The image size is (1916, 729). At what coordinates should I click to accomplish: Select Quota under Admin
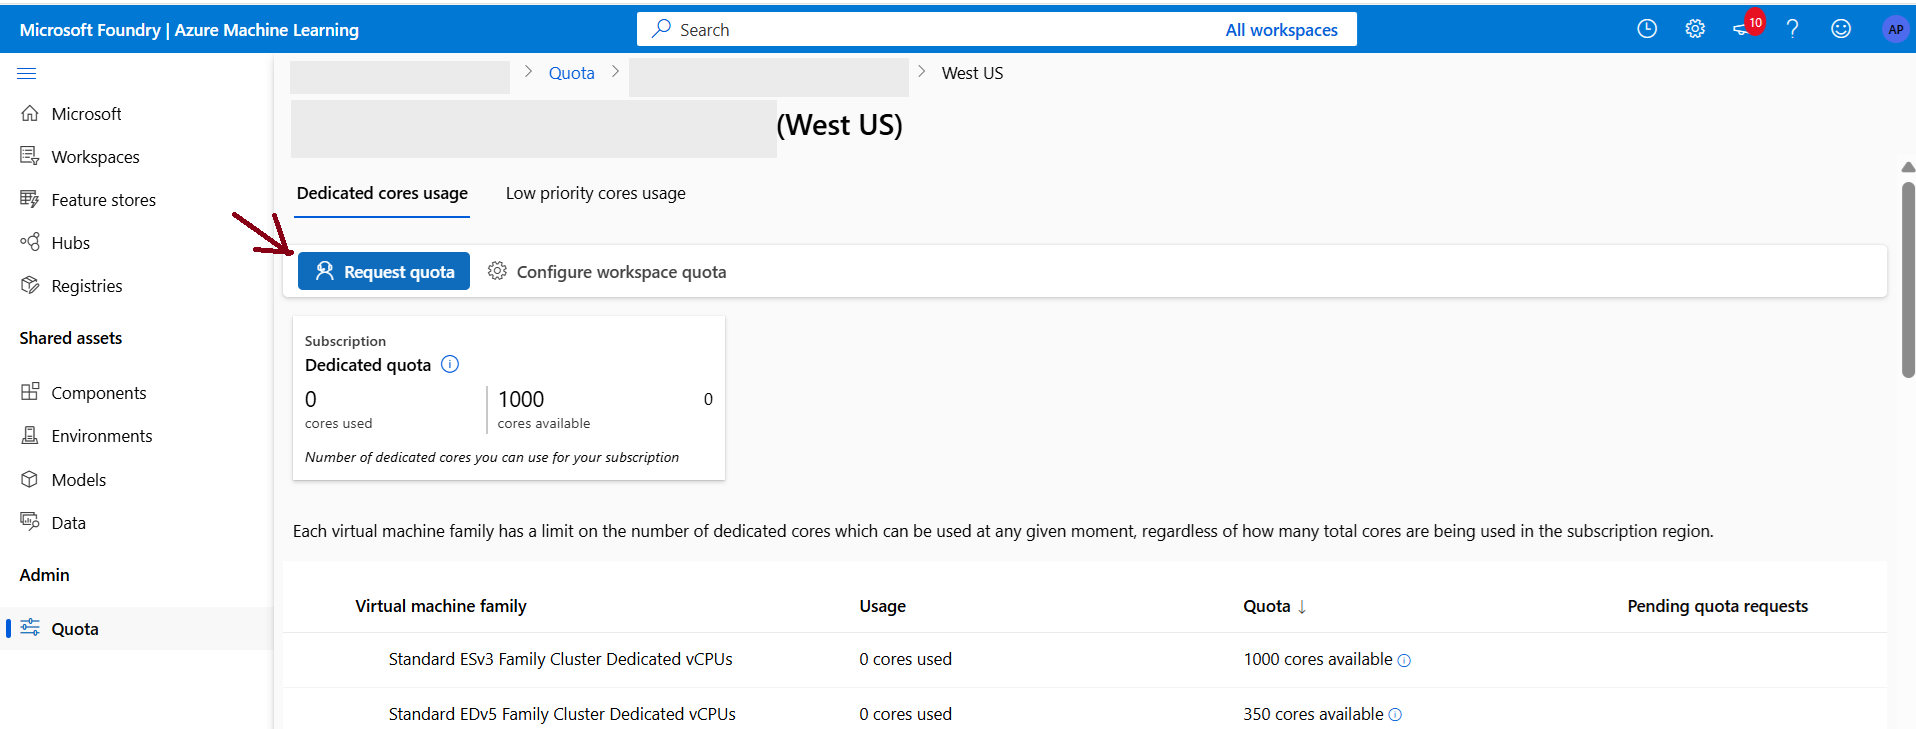(136, 629)
